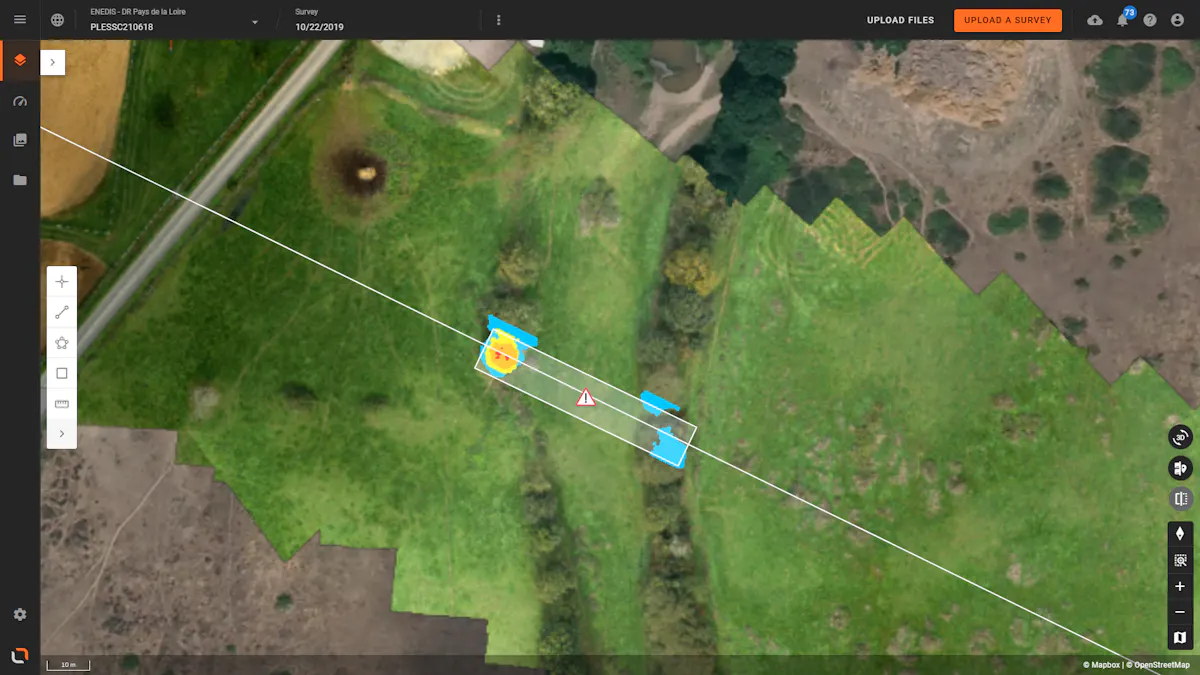Open the PLESSC210618 site dropdown

(x=255, y=22)
